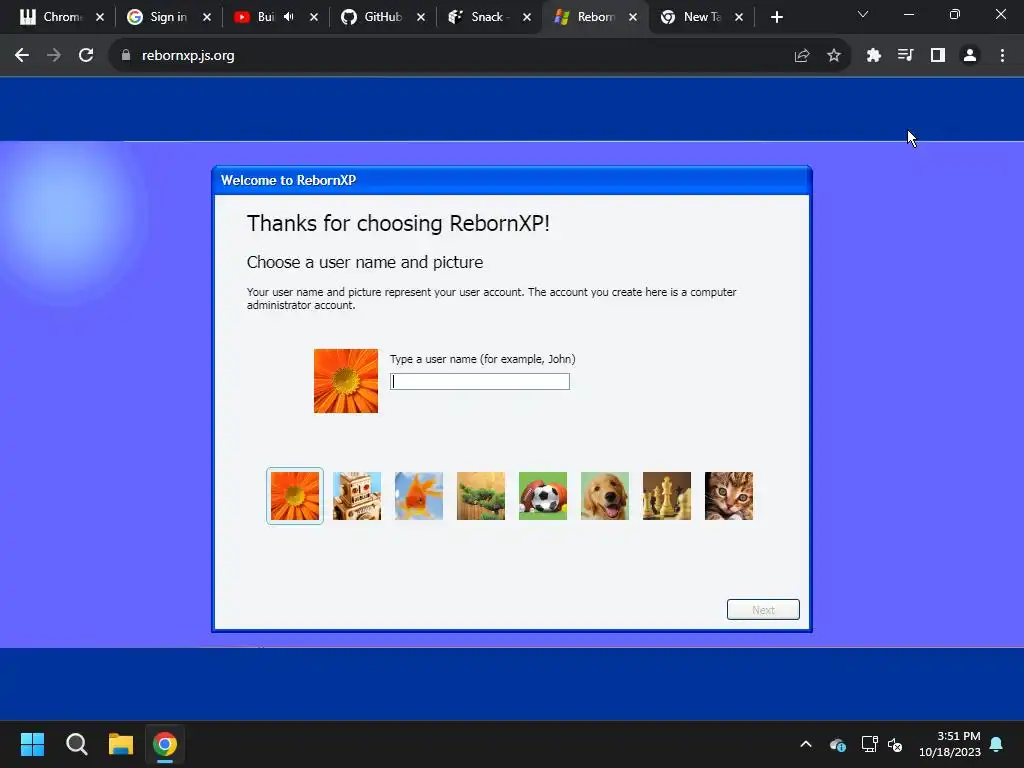Choose the kitten account picture
This screenshot has height=768, width=1024.
[x=729, y=496]
